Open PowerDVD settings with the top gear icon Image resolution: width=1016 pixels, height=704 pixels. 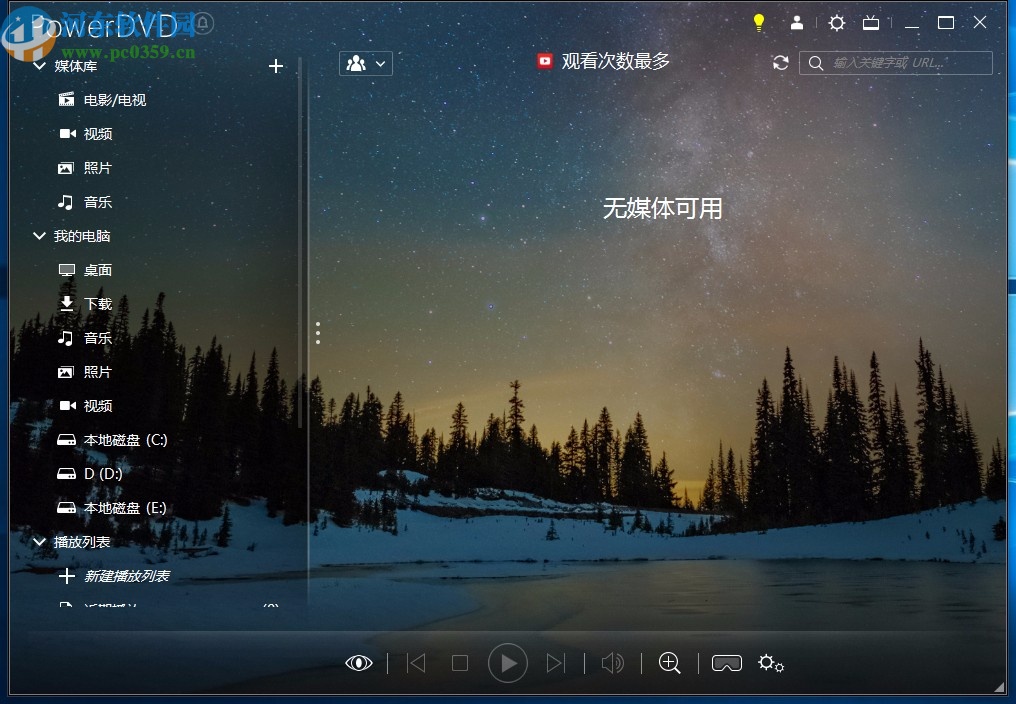click(837, 22)
